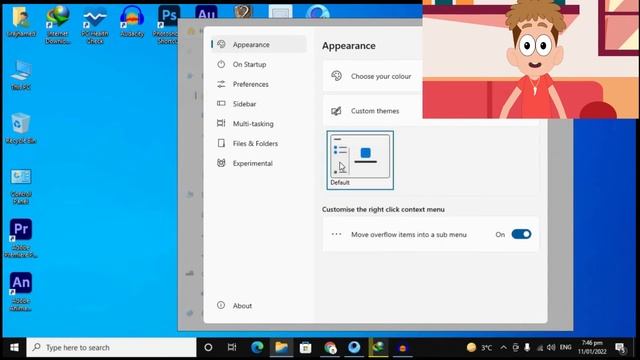Open the Preferences settings page
Screen dimensions: 640x360
click(x=259, y=84)
